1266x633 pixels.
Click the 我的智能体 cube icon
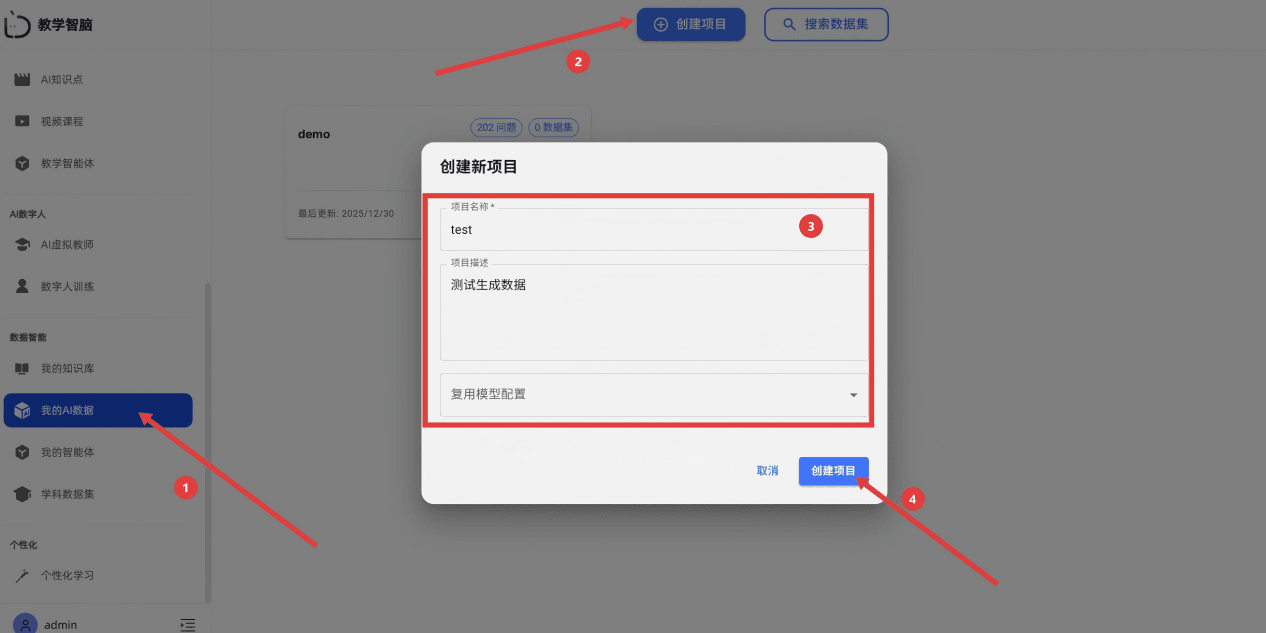[x=22, y=452]
